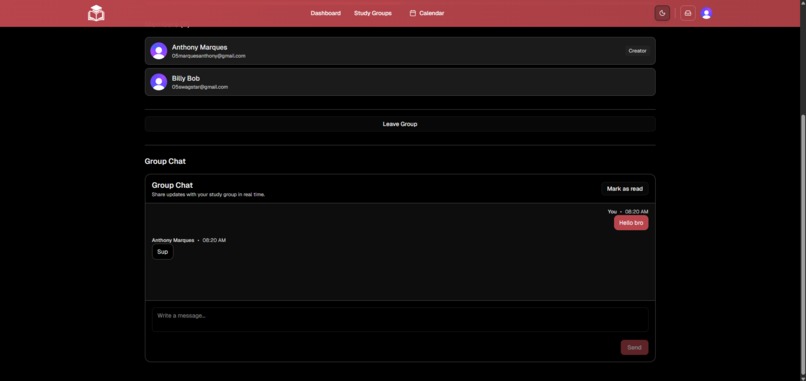This screenshot has height=381, width=806.
Task: Mark chat messages as read
Action: click(x=625, y=189)
